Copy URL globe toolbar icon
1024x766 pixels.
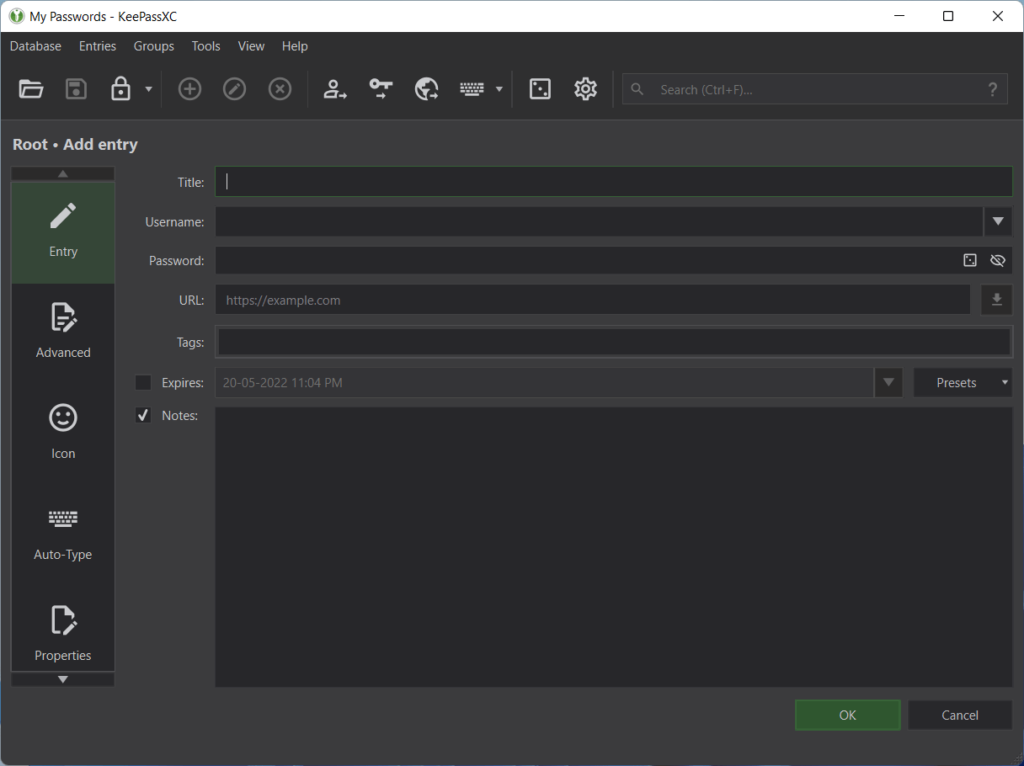[x=426, y=89]
